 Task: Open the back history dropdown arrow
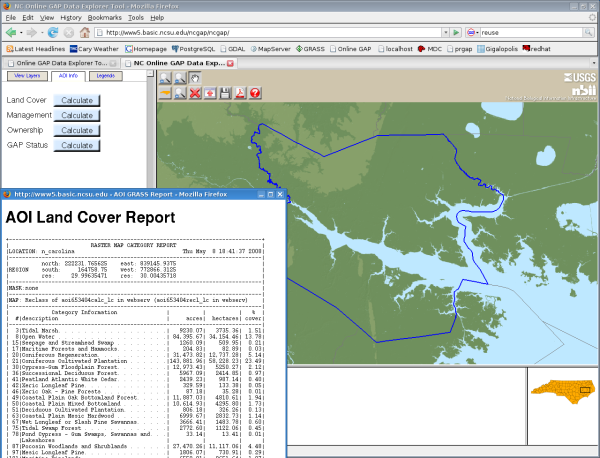point(21,33)
